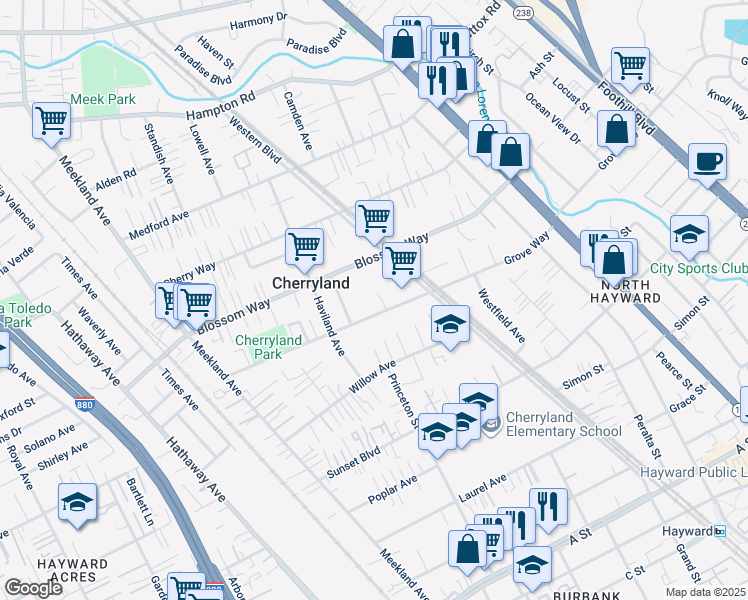Click the front school marker near Princeton St

[x=437, y=433]
